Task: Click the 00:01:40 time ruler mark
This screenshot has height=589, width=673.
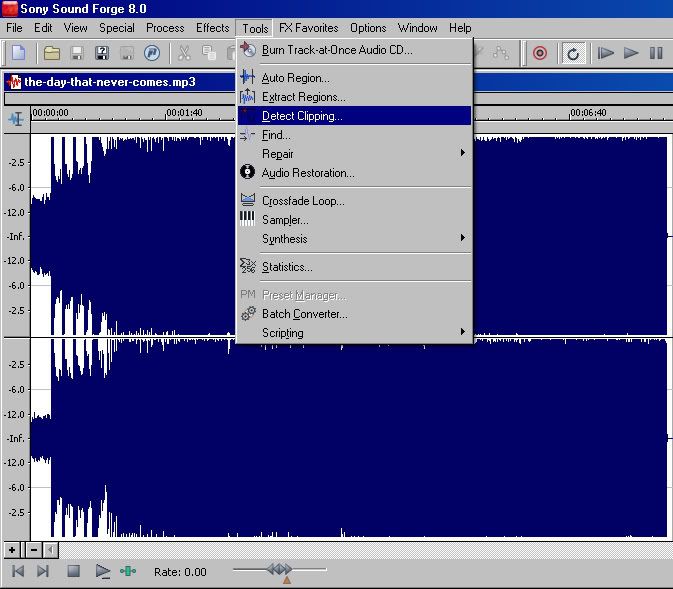Action: 184,113
